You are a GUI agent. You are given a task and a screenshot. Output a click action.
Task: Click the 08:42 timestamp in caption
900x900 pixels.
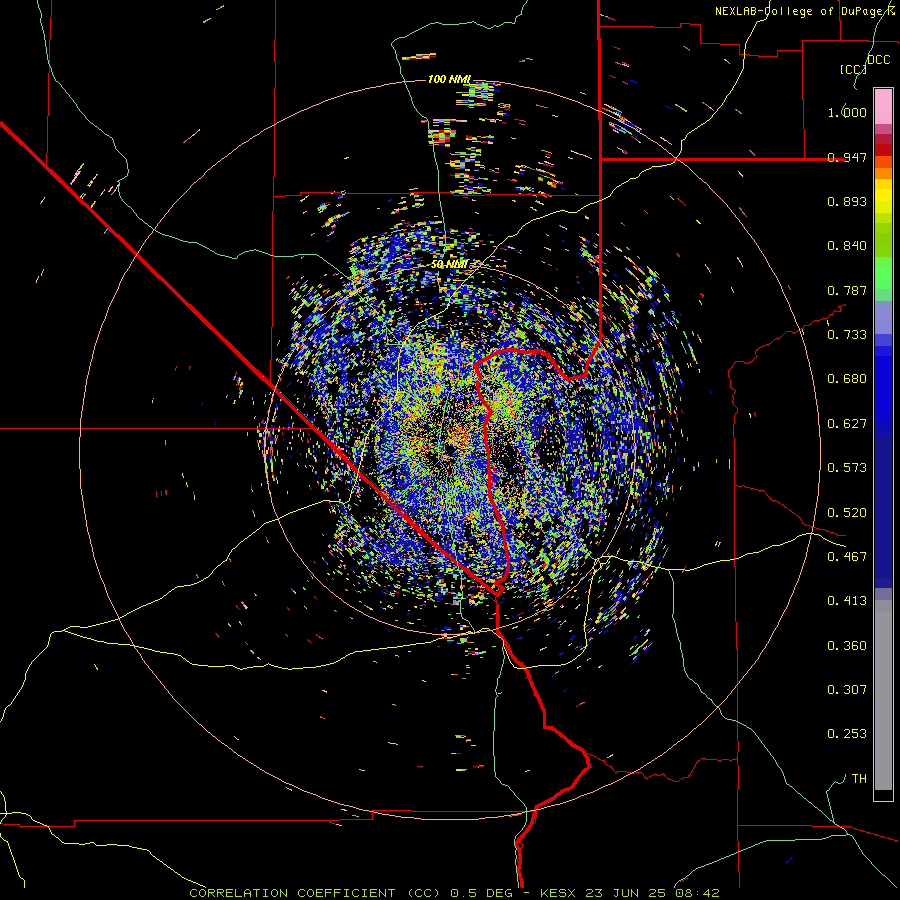click(x=696, y=893)
